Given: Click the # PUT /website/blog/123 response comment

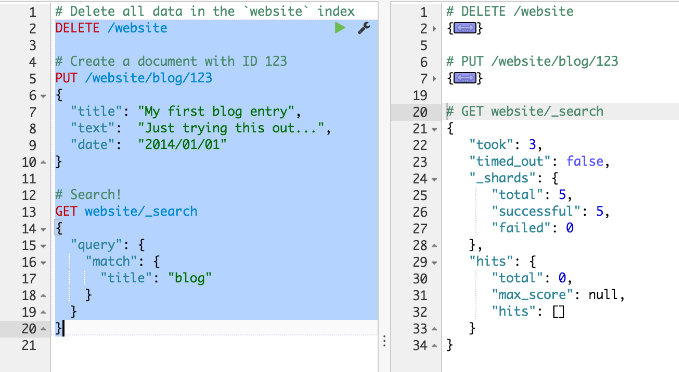Looking at the screenshot, I should pos(532,61).
